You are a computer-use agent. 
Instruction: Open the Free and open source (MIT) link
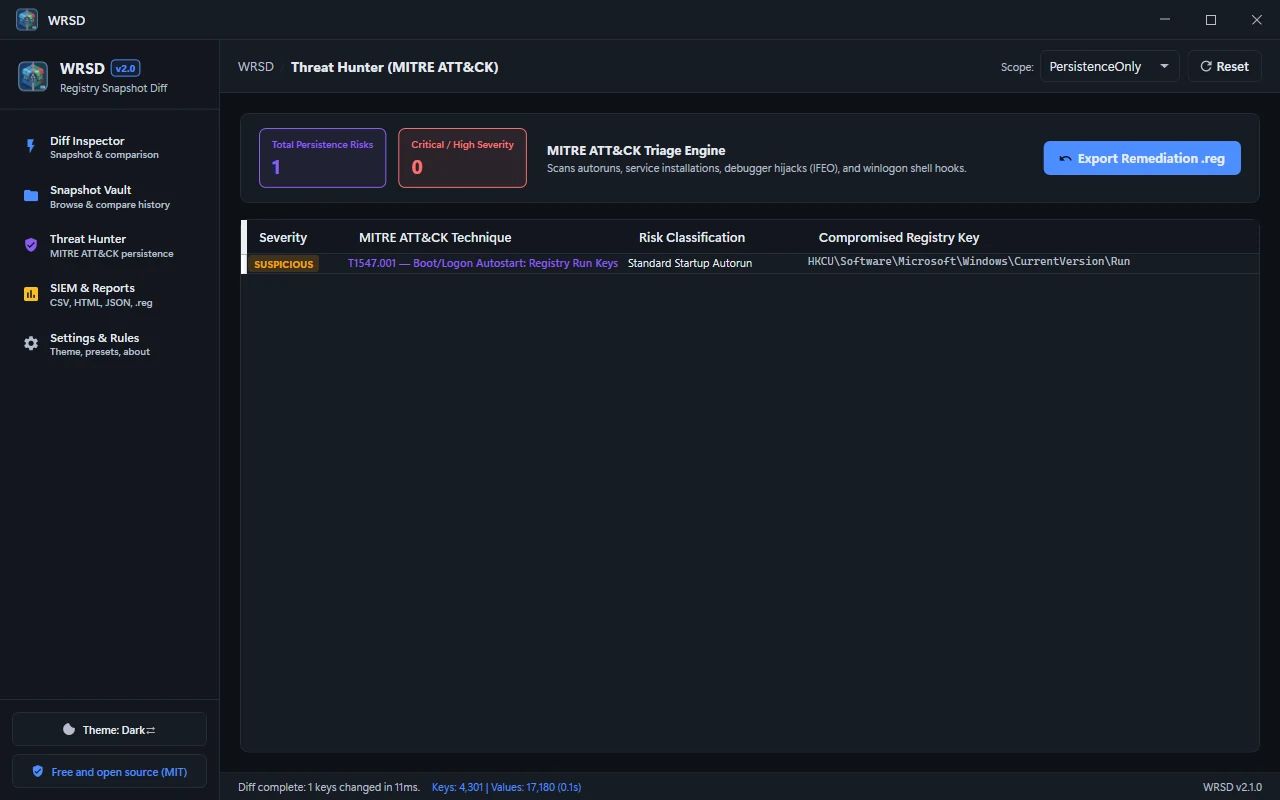[x=109, y=772]
